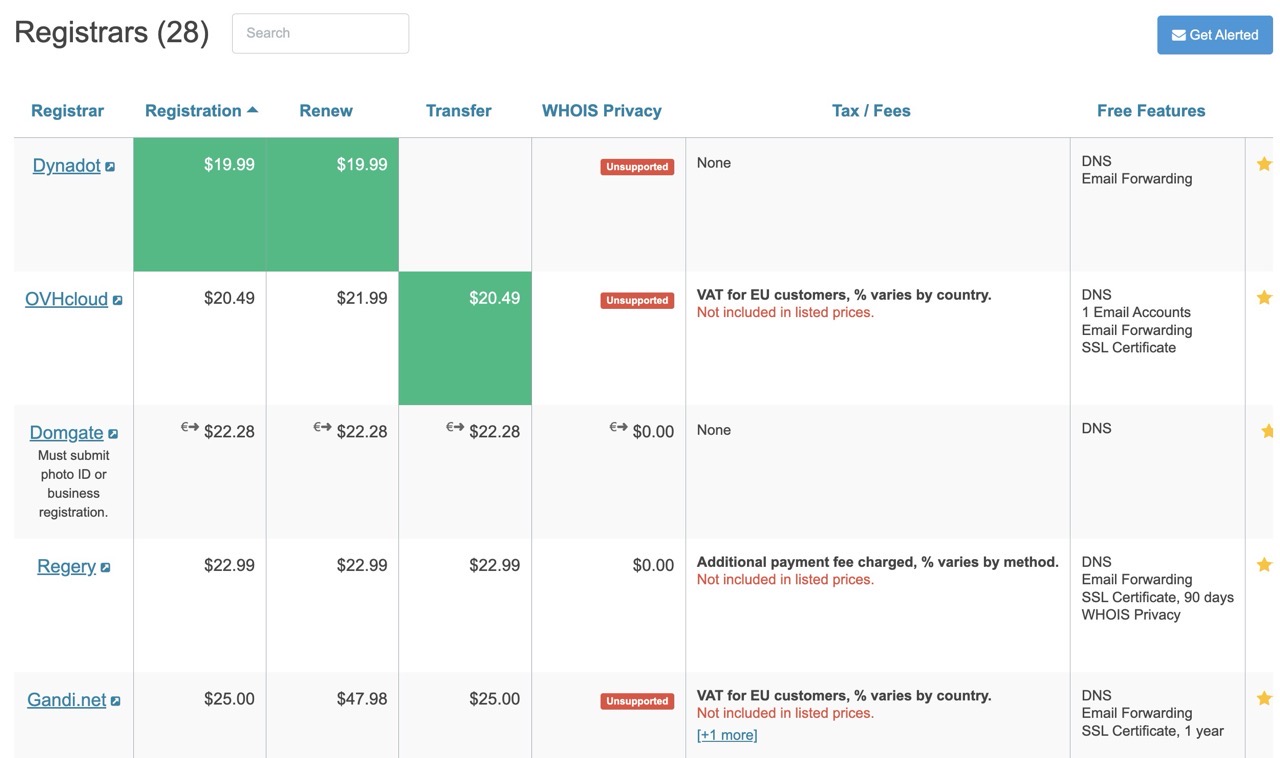Click the currency conversion icon by Domgate WHOIS price

tap(618, 427)
